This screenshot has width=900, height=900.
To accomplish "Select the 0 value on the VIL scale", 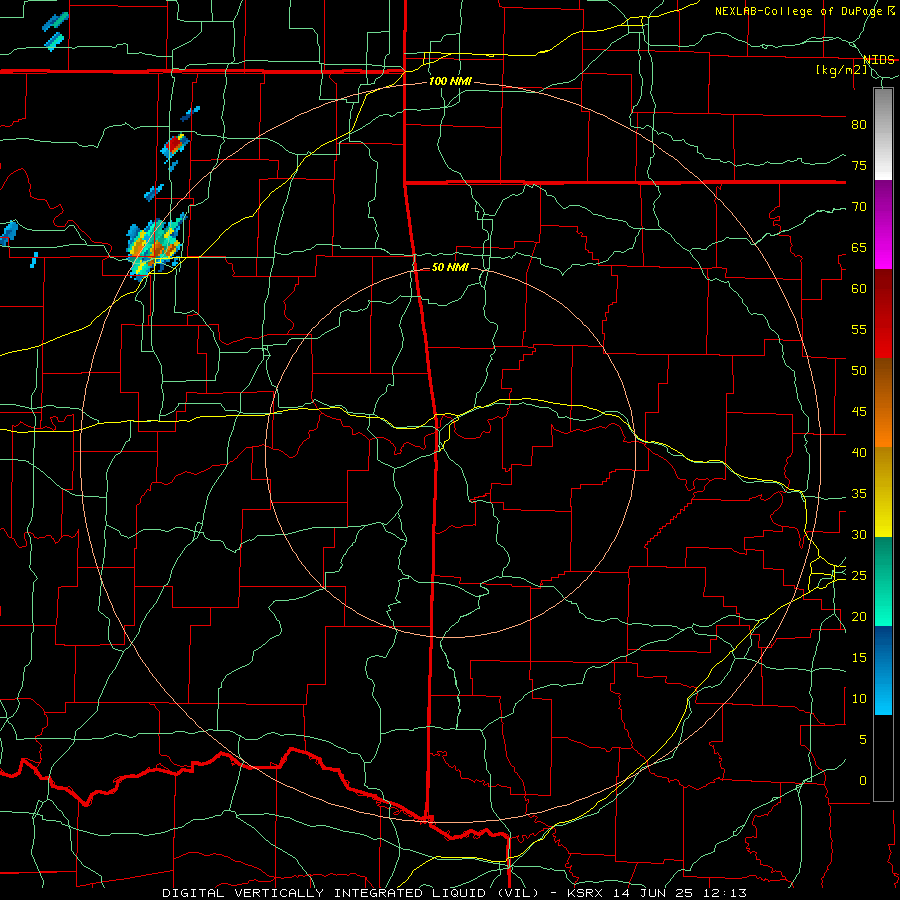I will click(x=863, y=781).
